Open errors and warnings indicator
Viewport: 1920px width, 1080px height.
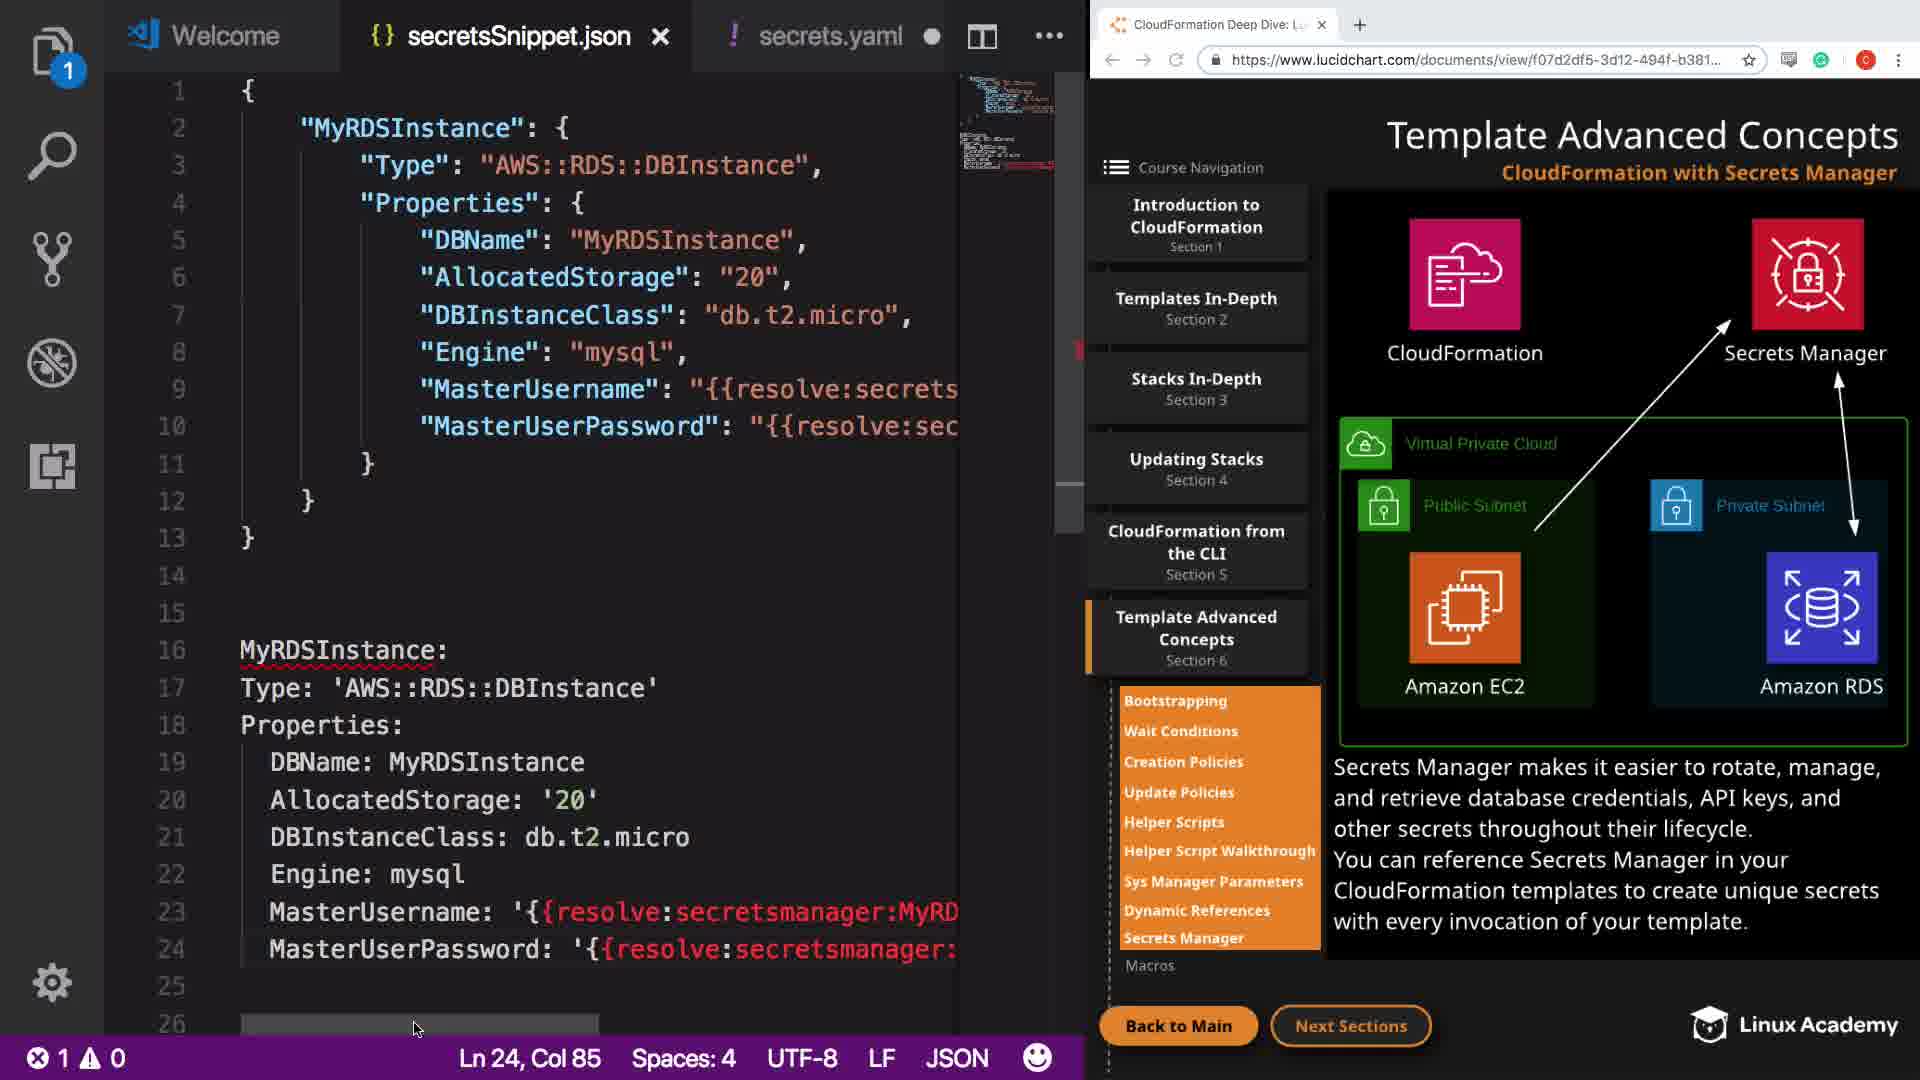[76, 1058]
